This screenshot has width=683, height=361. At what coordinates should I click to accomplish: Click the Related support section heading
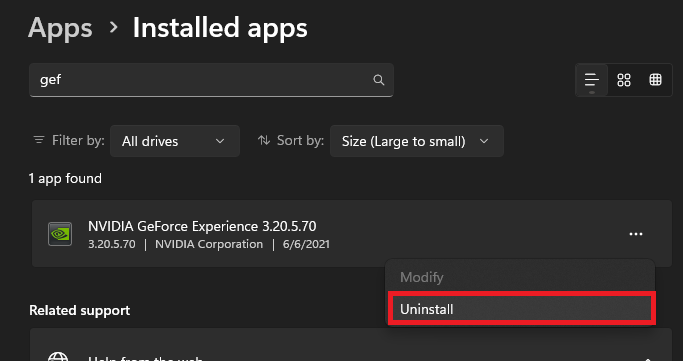click(x=80, y=310)
